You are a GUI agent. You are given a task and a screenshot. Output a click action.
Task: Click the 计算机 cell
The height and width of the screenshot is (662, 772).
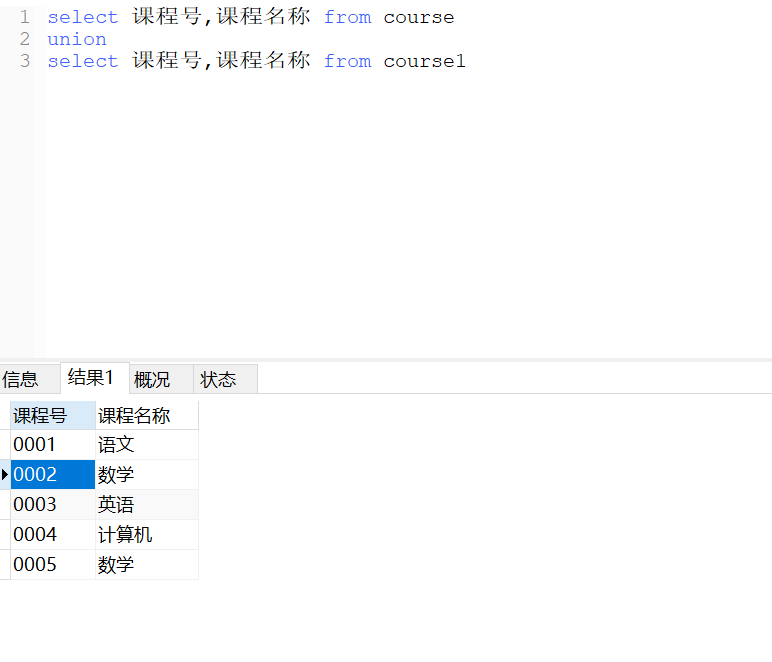[147, 535]
